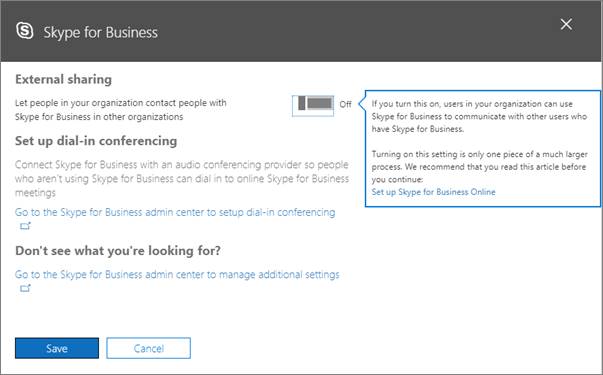Viewport: 603px width, 375px height.
Task: Open link to setup dial-in conferencing
Action: pyautogui.click(x=175, y=212)
